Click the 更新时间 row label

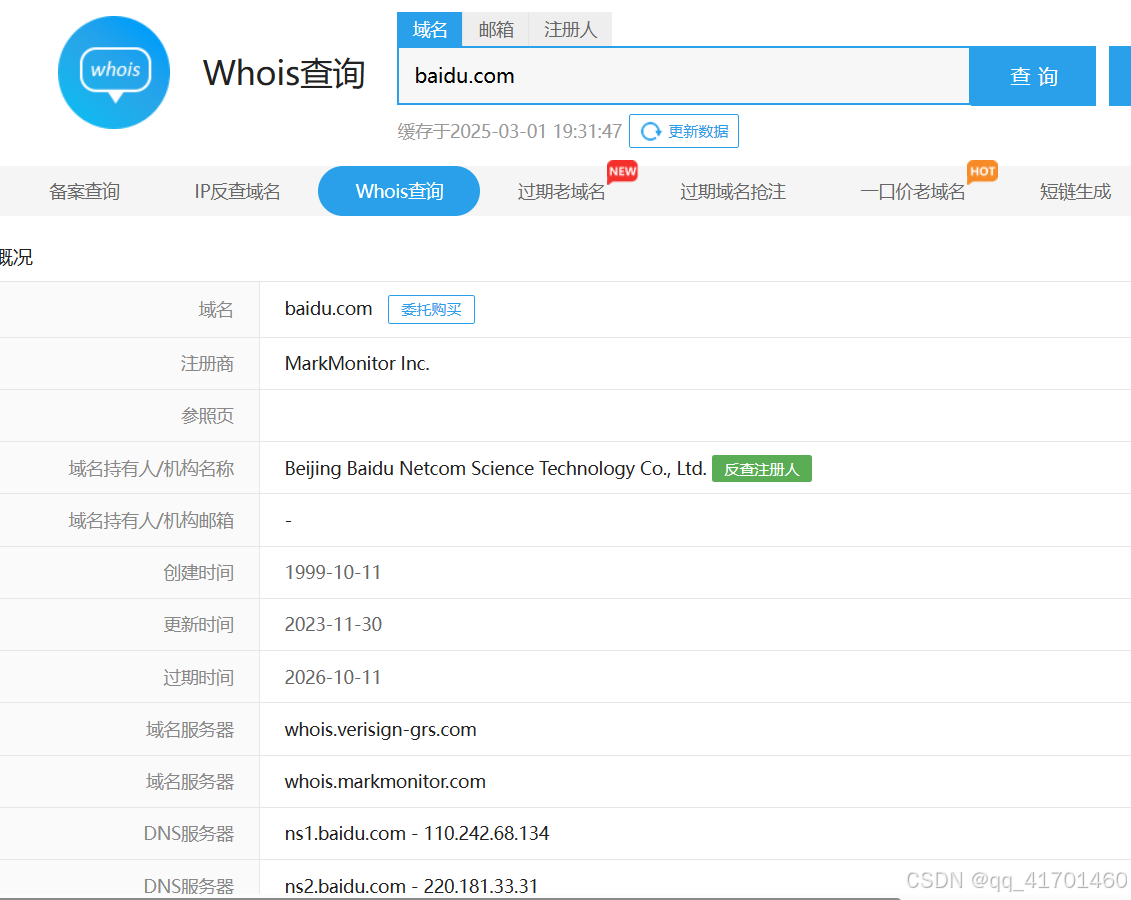pos(198,625)
